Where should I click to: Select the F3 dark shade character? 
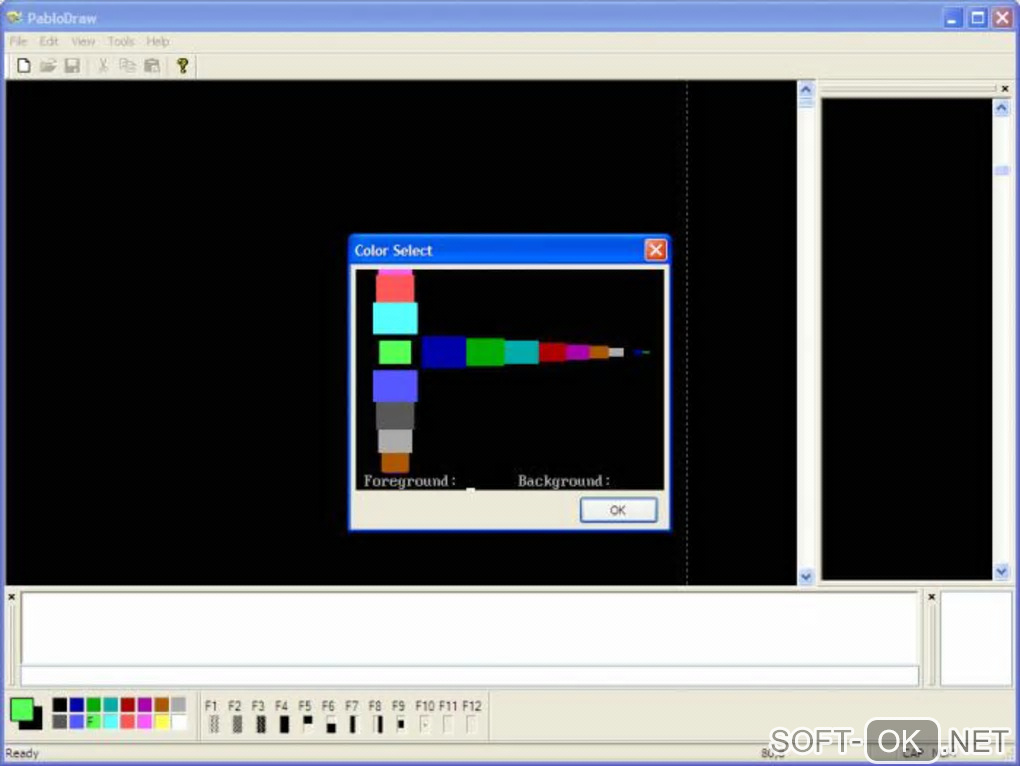tap(260, 724)
